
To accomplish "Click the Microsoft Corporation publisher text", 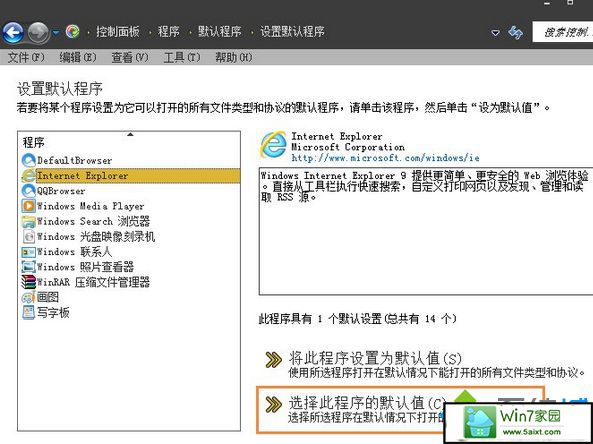I will (348, 147).
